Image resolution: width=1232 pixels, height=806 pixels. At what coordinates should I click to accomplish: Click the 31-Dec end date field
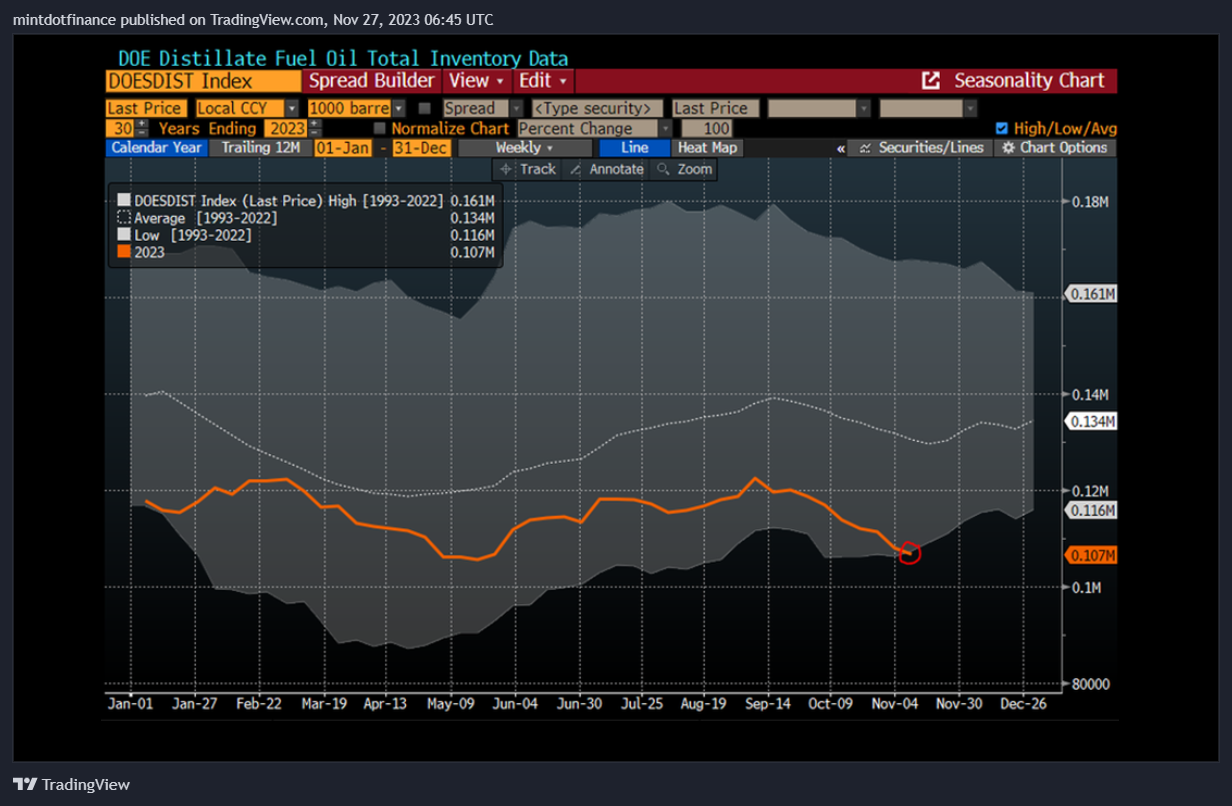[x=420, y=147]
